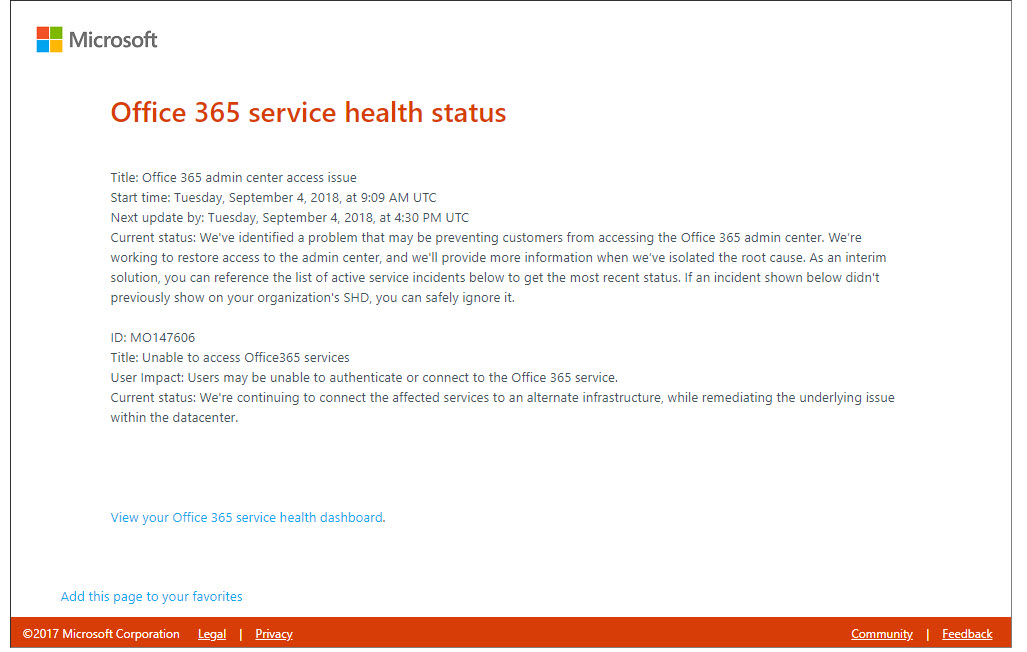Screen dimensions: 1027x652
Task: Open the Office 365 service health dashboard link
Action: (247, 518)
